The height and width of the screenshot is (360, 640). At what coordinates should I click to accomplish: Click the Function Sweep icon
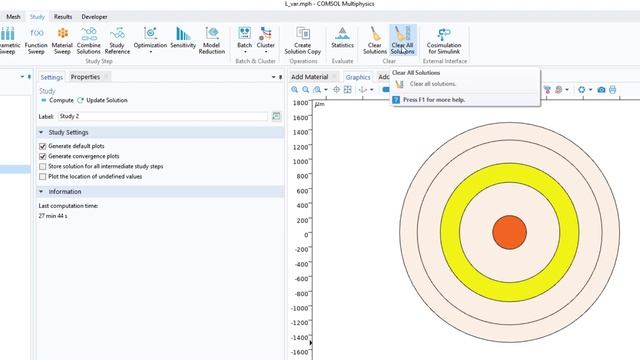click(36, 33)
